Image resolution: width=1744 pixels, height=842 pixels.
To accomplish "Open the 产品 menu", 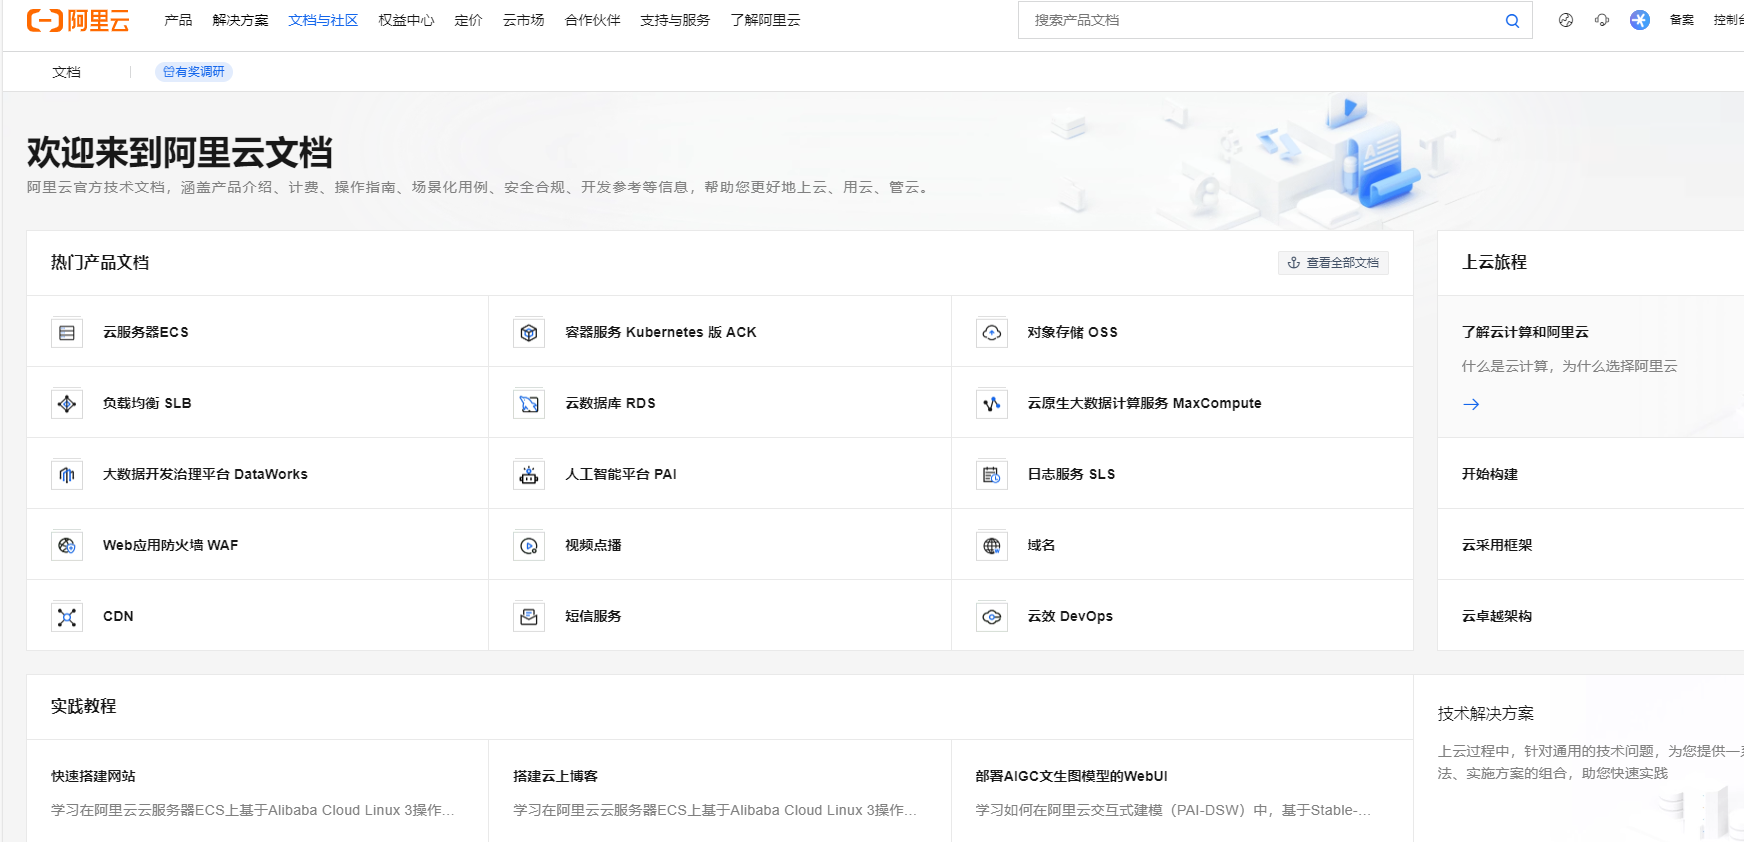I will (x=178, y=20).
